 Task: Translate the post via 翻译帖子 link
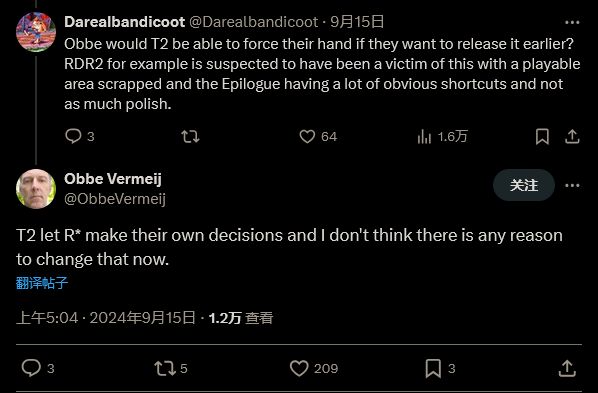coord(42,283)
